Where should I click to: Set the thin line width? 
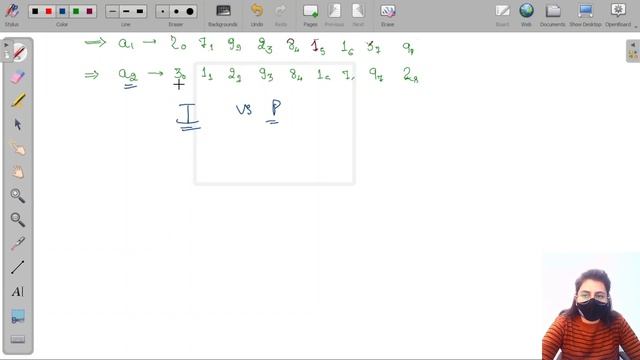[113, 11]
